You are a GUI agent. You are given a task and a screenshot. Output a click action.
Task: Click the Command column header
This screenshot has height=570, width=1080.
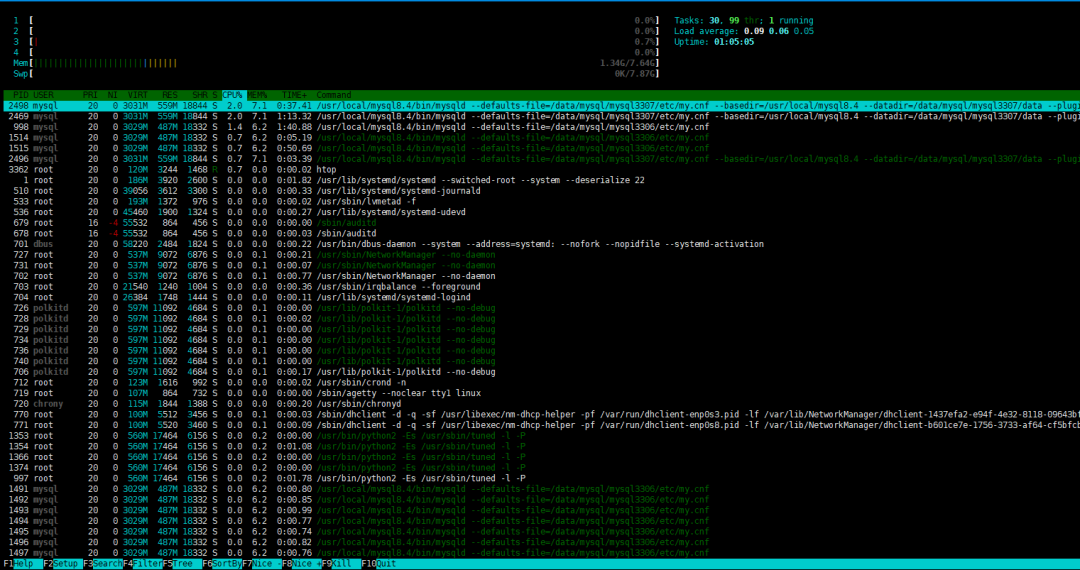pyautogui.click(x=334, y=95)
